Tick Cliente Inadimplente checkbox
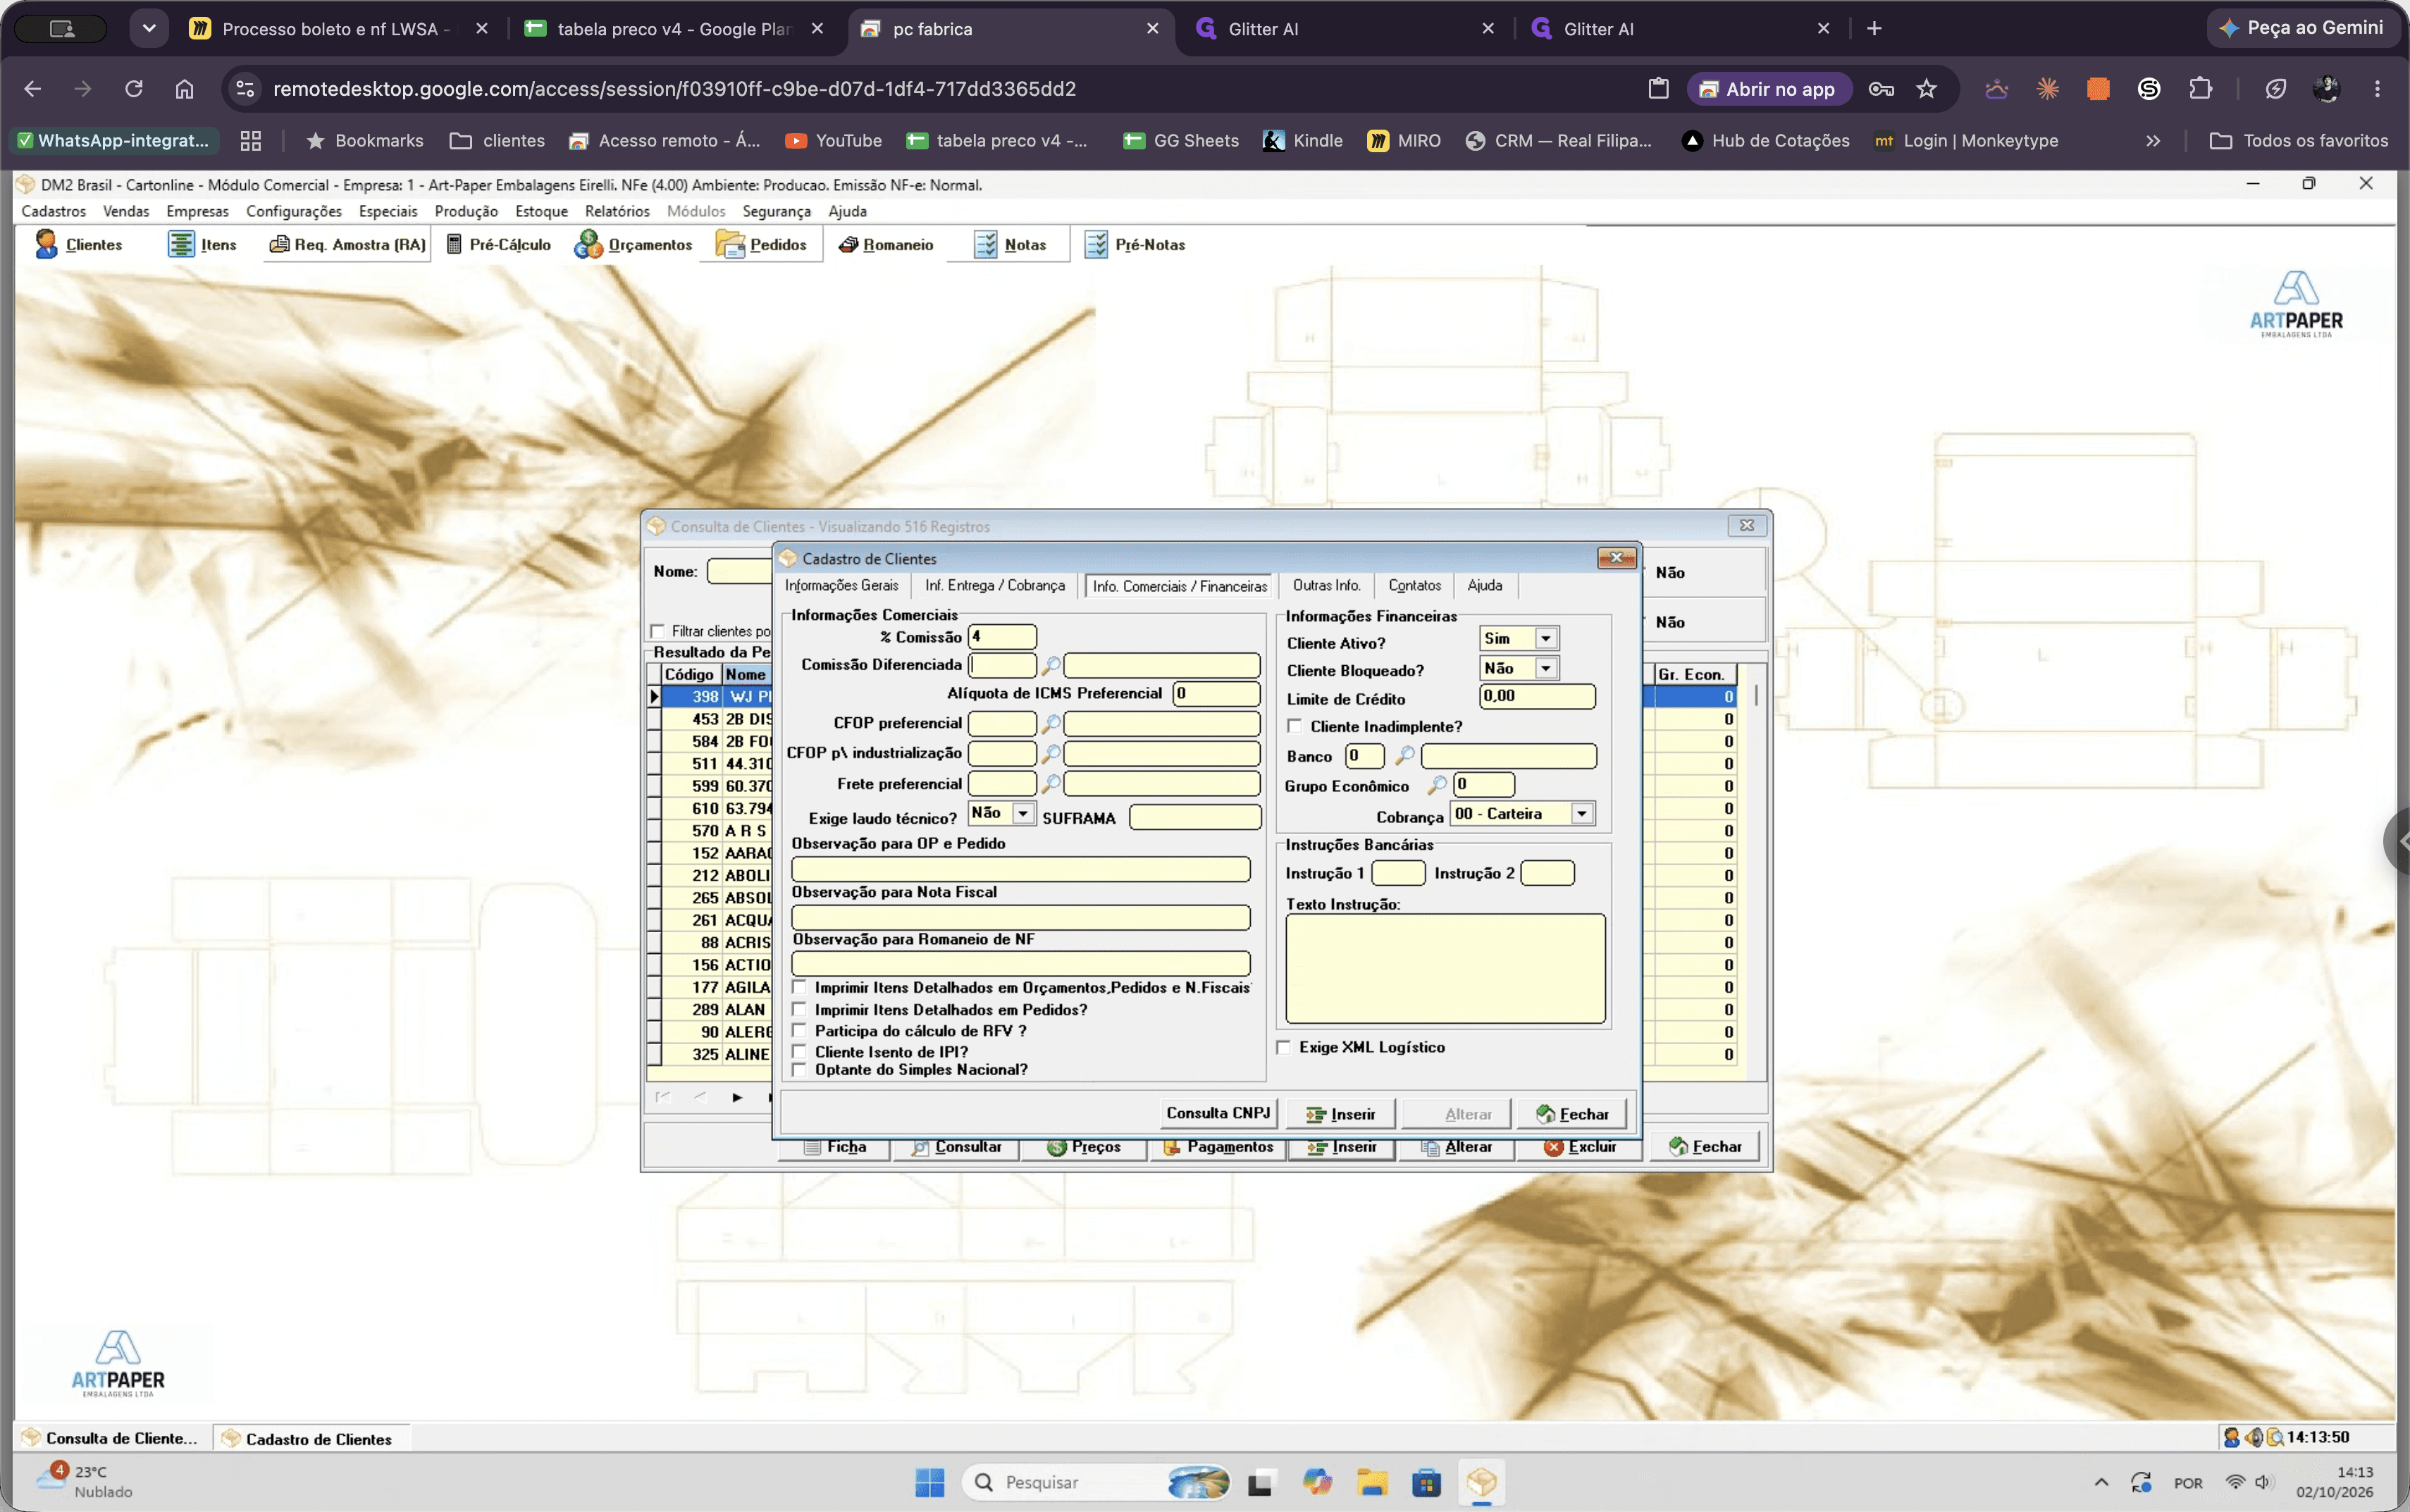This screenshot has width=2410, height=1512. point(1295,726)
